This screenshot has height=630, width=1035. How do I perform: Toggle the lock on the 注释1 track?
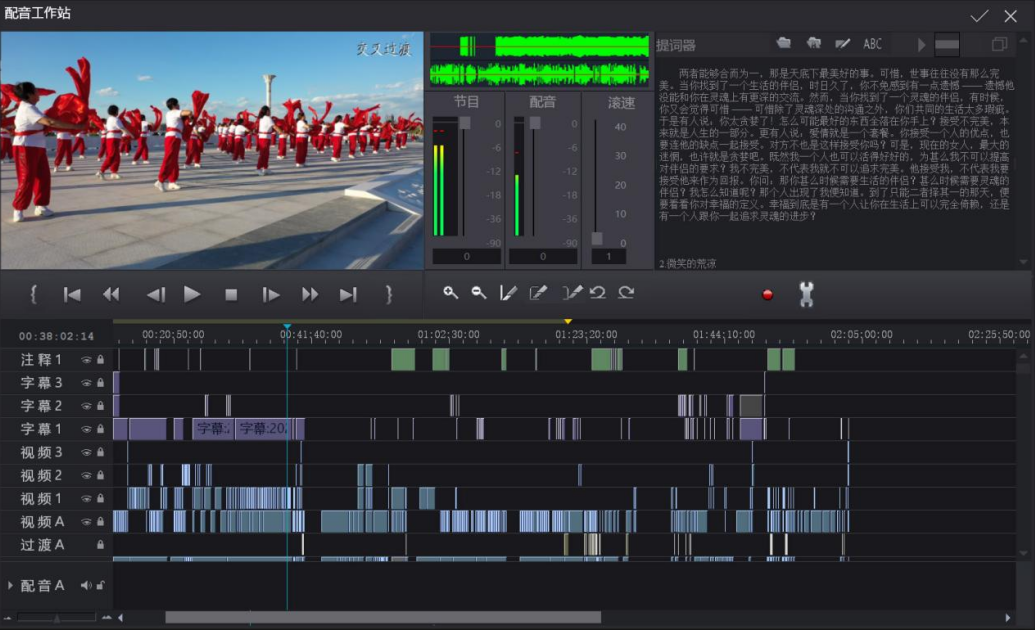click(x=100, y=360)
